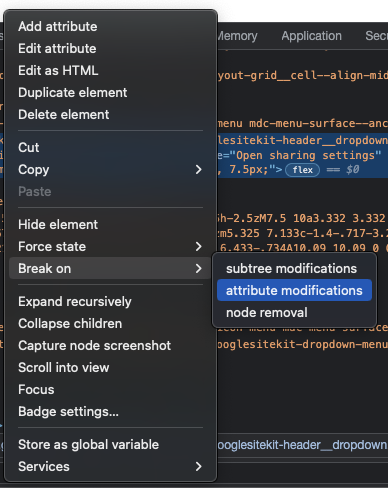Viewport: 388px width, 488px height.
Task: Choose Scroll into view
Action: [x=109, y=368]
